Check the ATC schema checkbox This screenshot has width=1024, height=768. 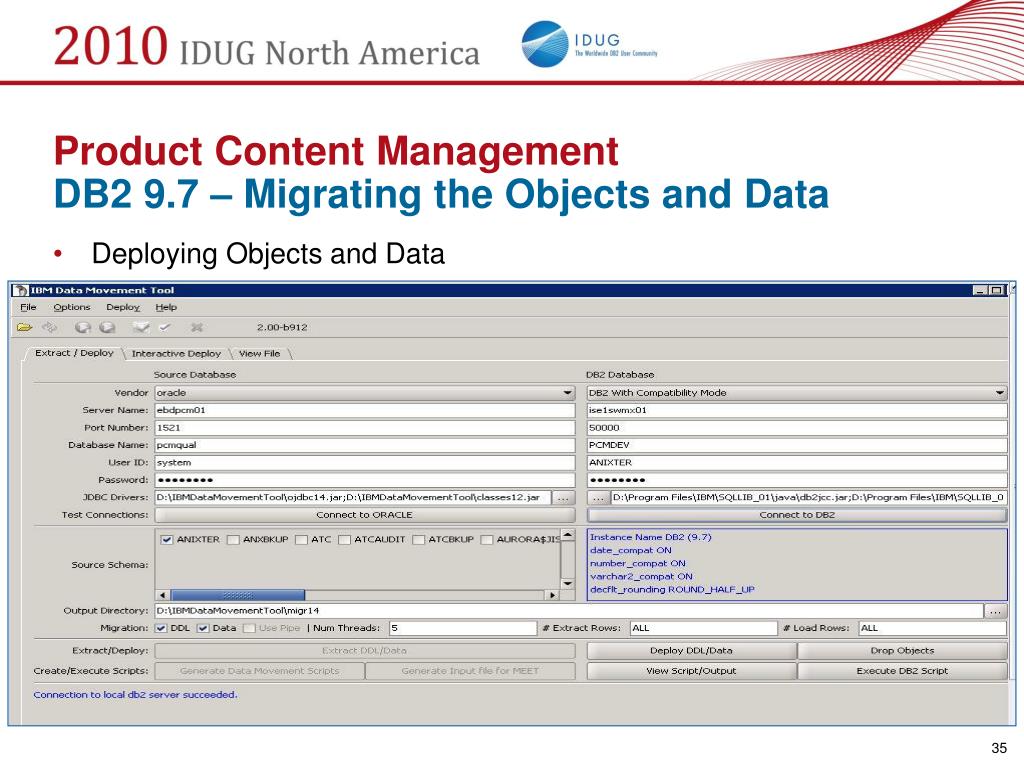coord(301,539)
